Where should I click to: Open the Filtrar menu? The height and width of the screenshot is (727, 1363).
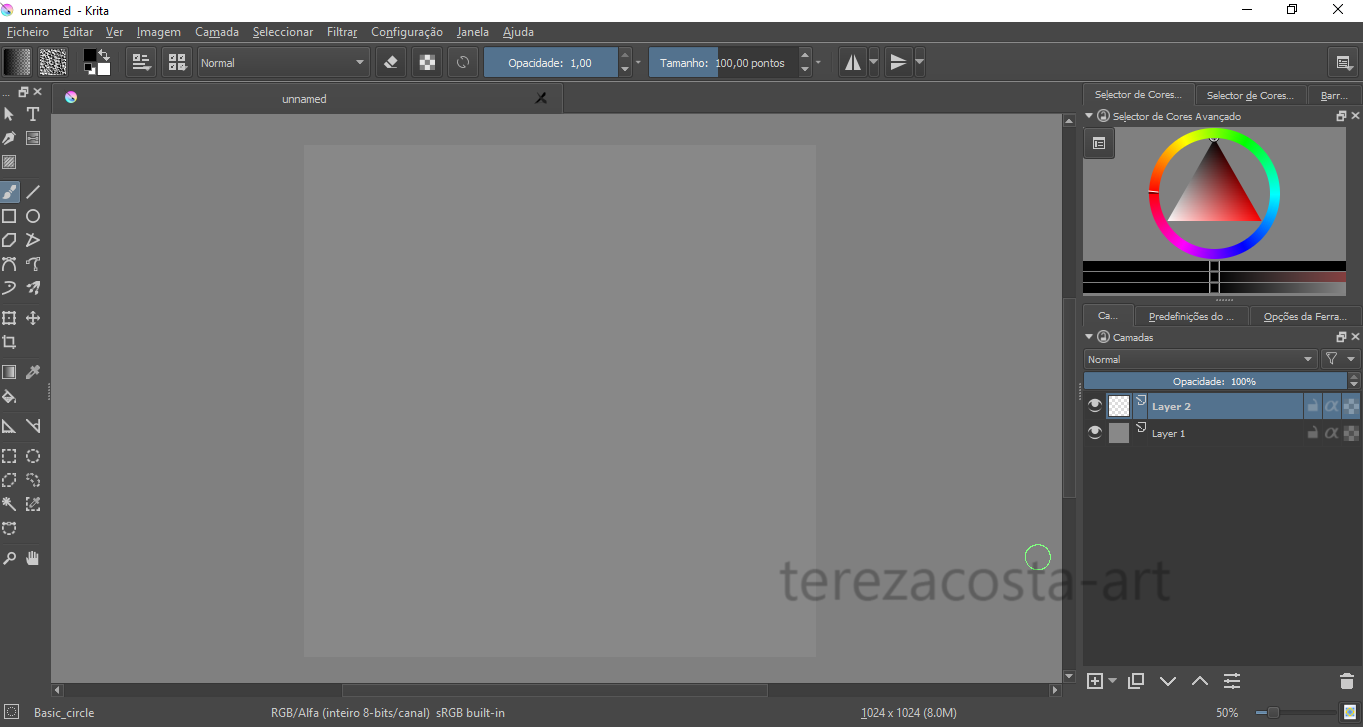pyautogui.click(x=342, y=32)
